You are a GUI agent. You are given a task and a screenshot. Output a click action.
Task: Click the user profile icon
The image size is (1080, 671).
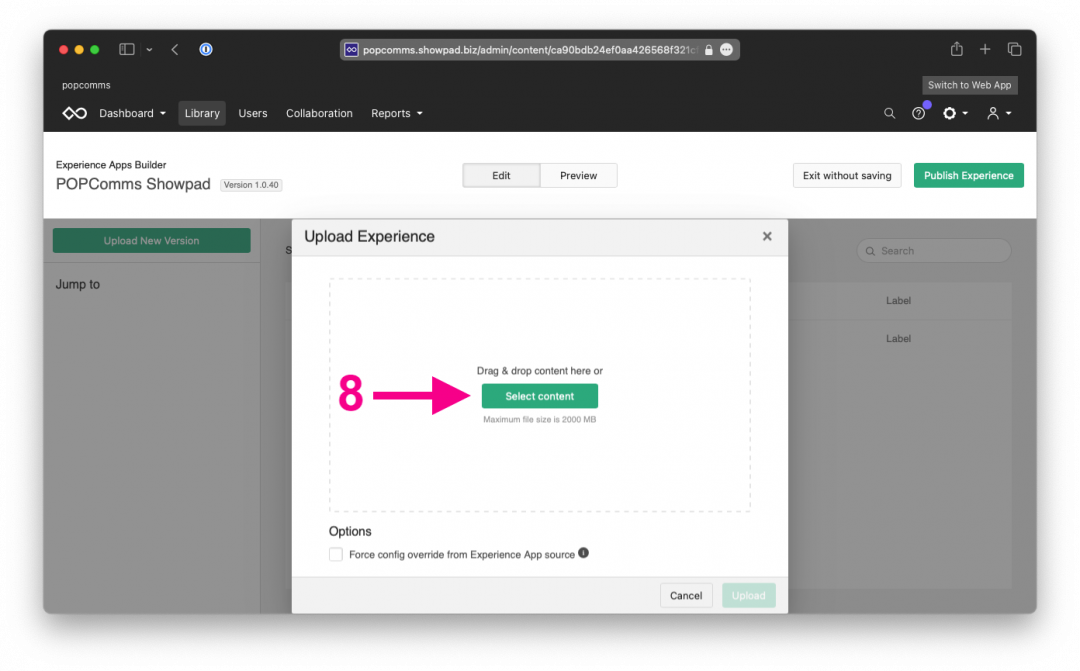(993, 113)
